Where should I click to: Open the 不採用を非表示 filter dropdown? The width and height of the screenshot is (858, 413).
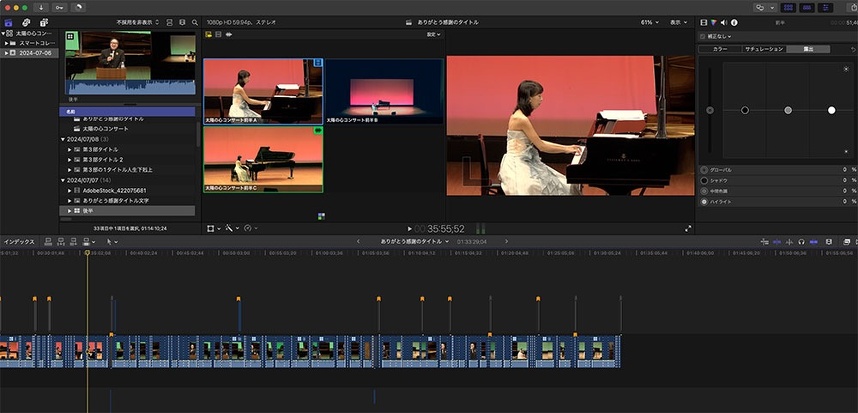(139, 21)
